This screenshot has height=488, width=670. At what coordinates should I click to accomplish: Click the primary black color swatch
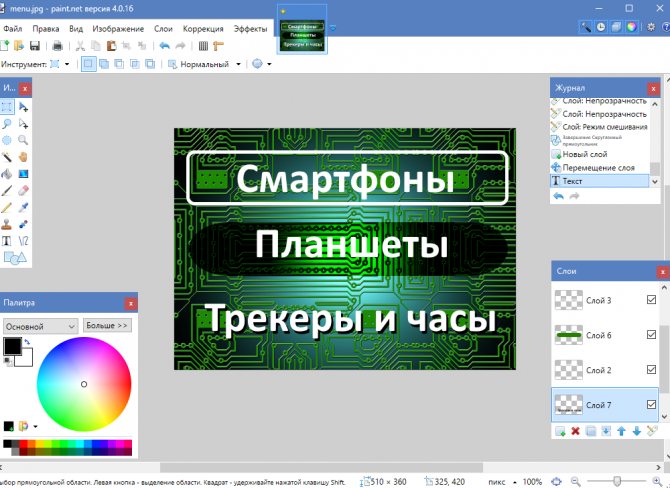pyautogui.click(x=12, y=347)
